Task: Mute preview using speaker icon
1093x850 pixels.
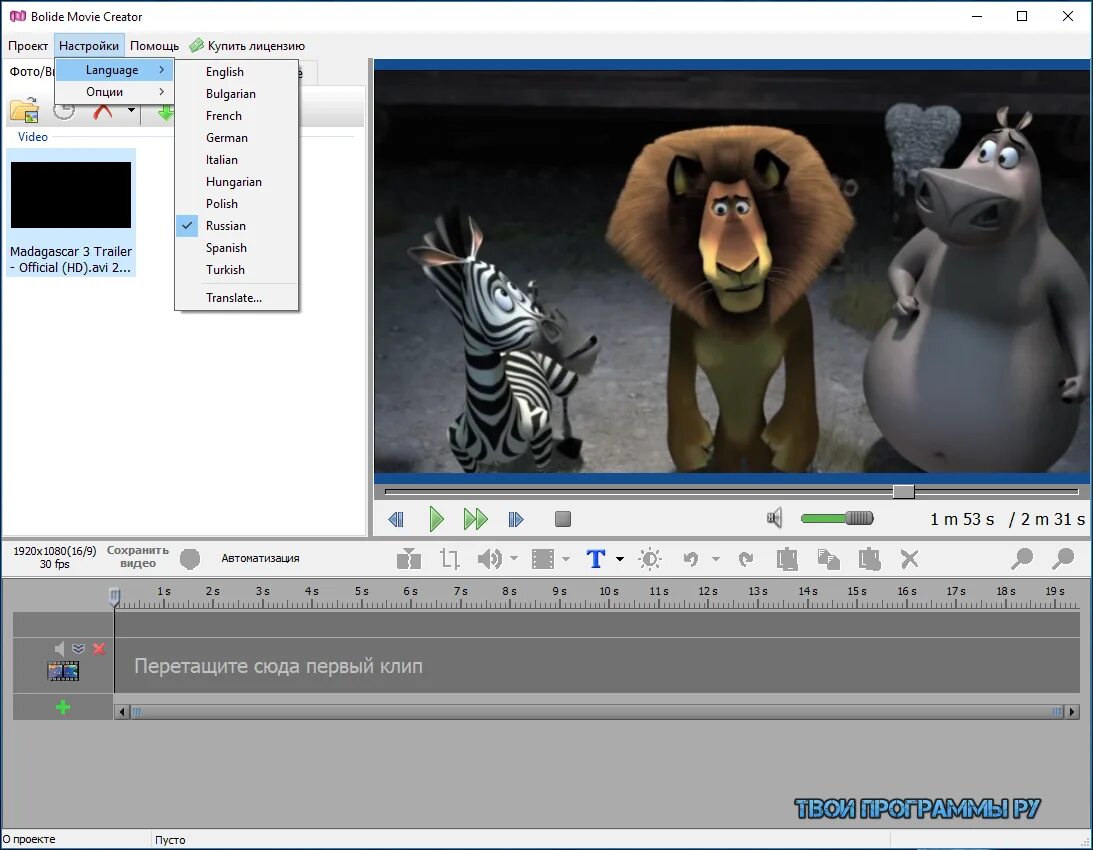Action: (774, 518)
